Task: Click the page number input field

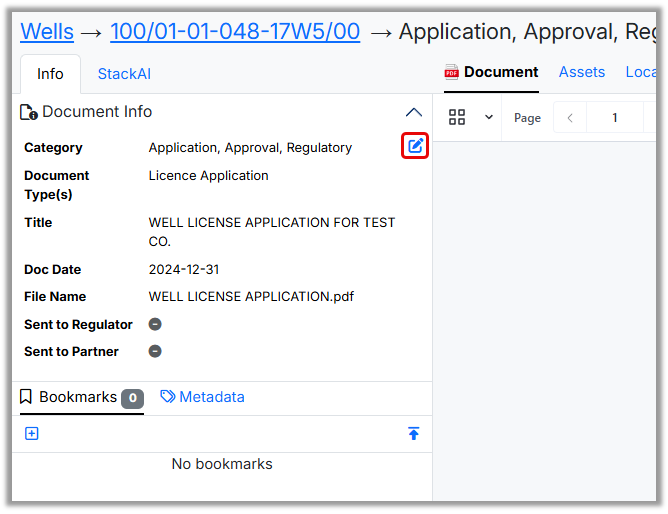Action: [614, 118]
